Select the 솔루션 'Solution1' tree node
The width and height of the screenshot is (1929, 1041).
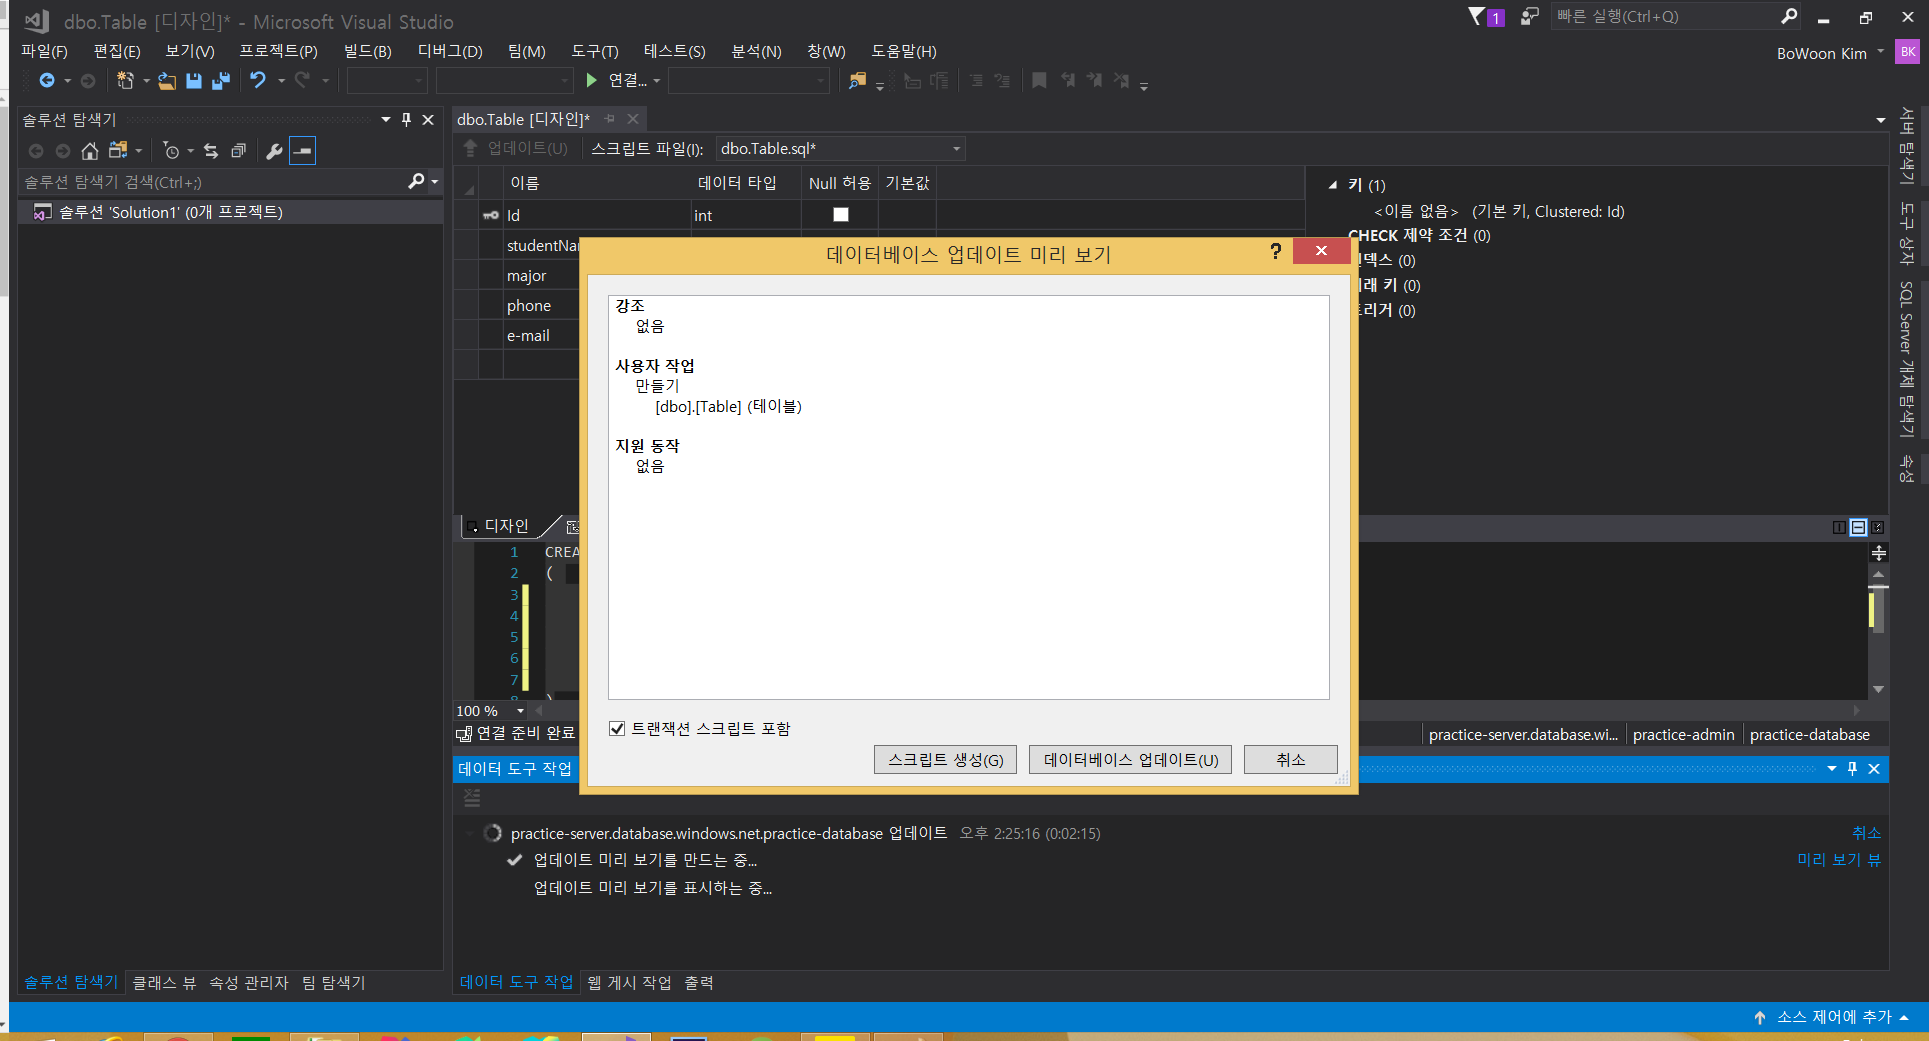coord(170,212)
